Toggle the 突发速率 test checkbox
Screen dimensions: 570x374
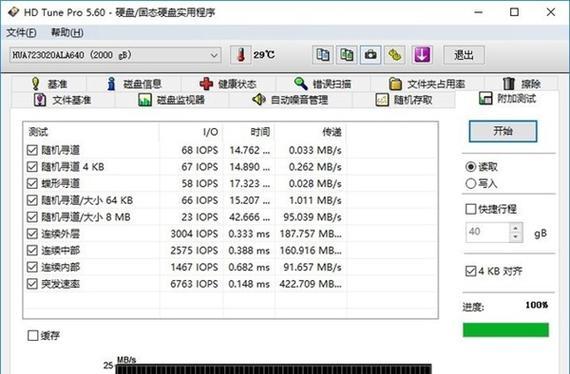pyautogui.click(x=32, y=284)
